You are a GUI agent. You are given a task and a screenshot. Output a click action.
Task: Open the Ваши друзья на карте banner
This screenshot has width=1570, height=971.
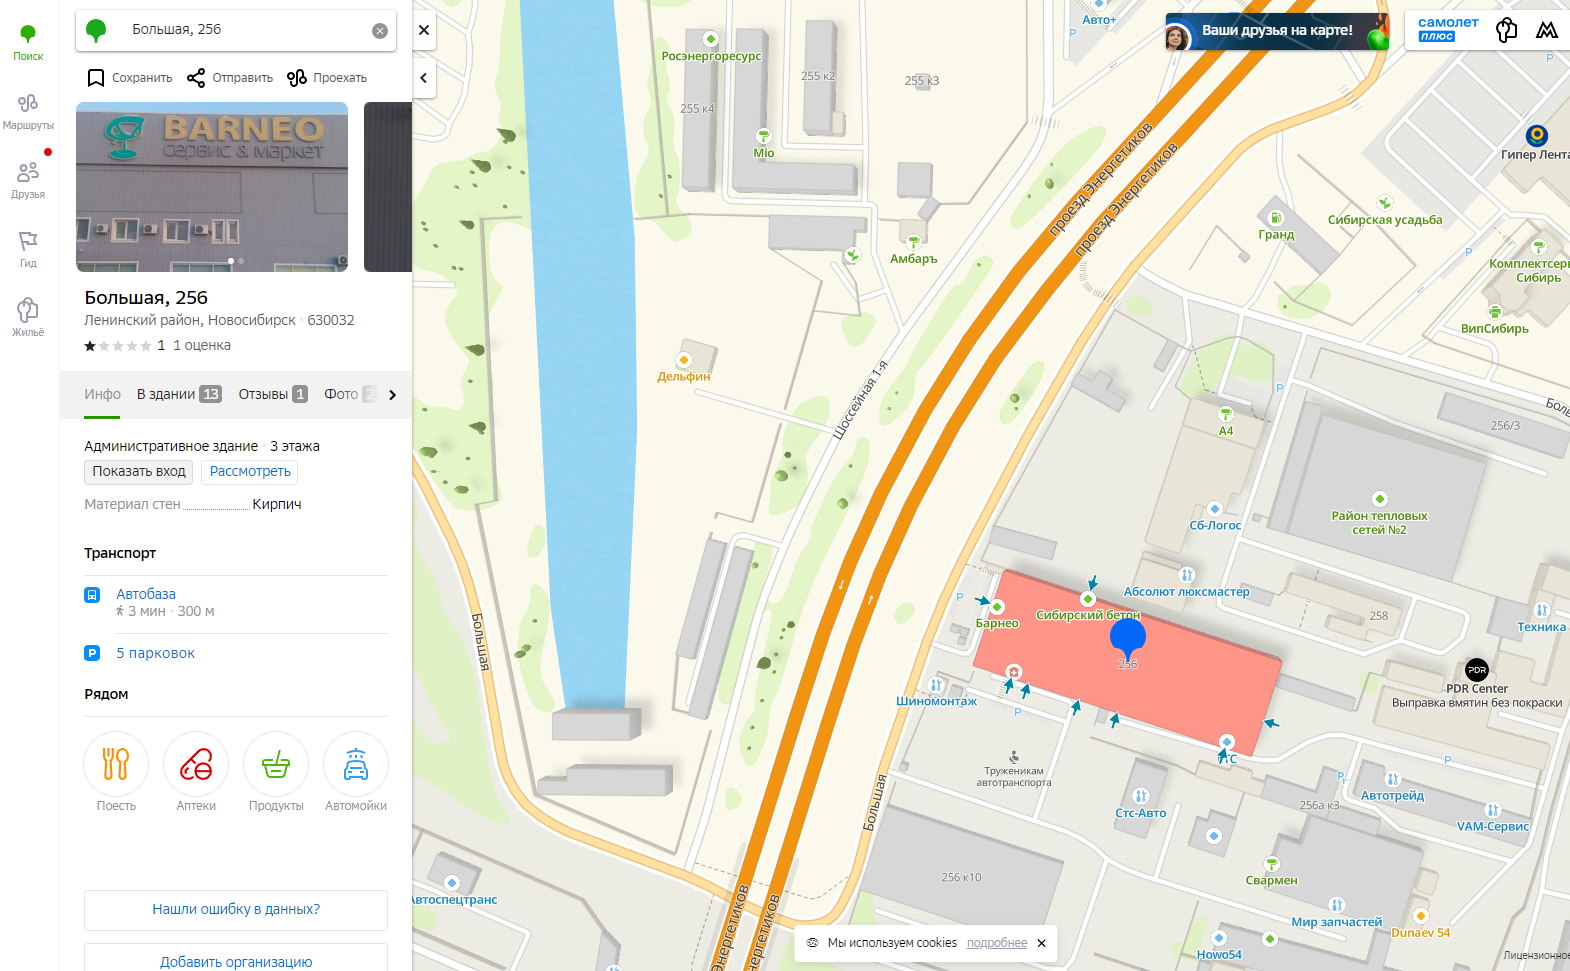[1277, 32]
